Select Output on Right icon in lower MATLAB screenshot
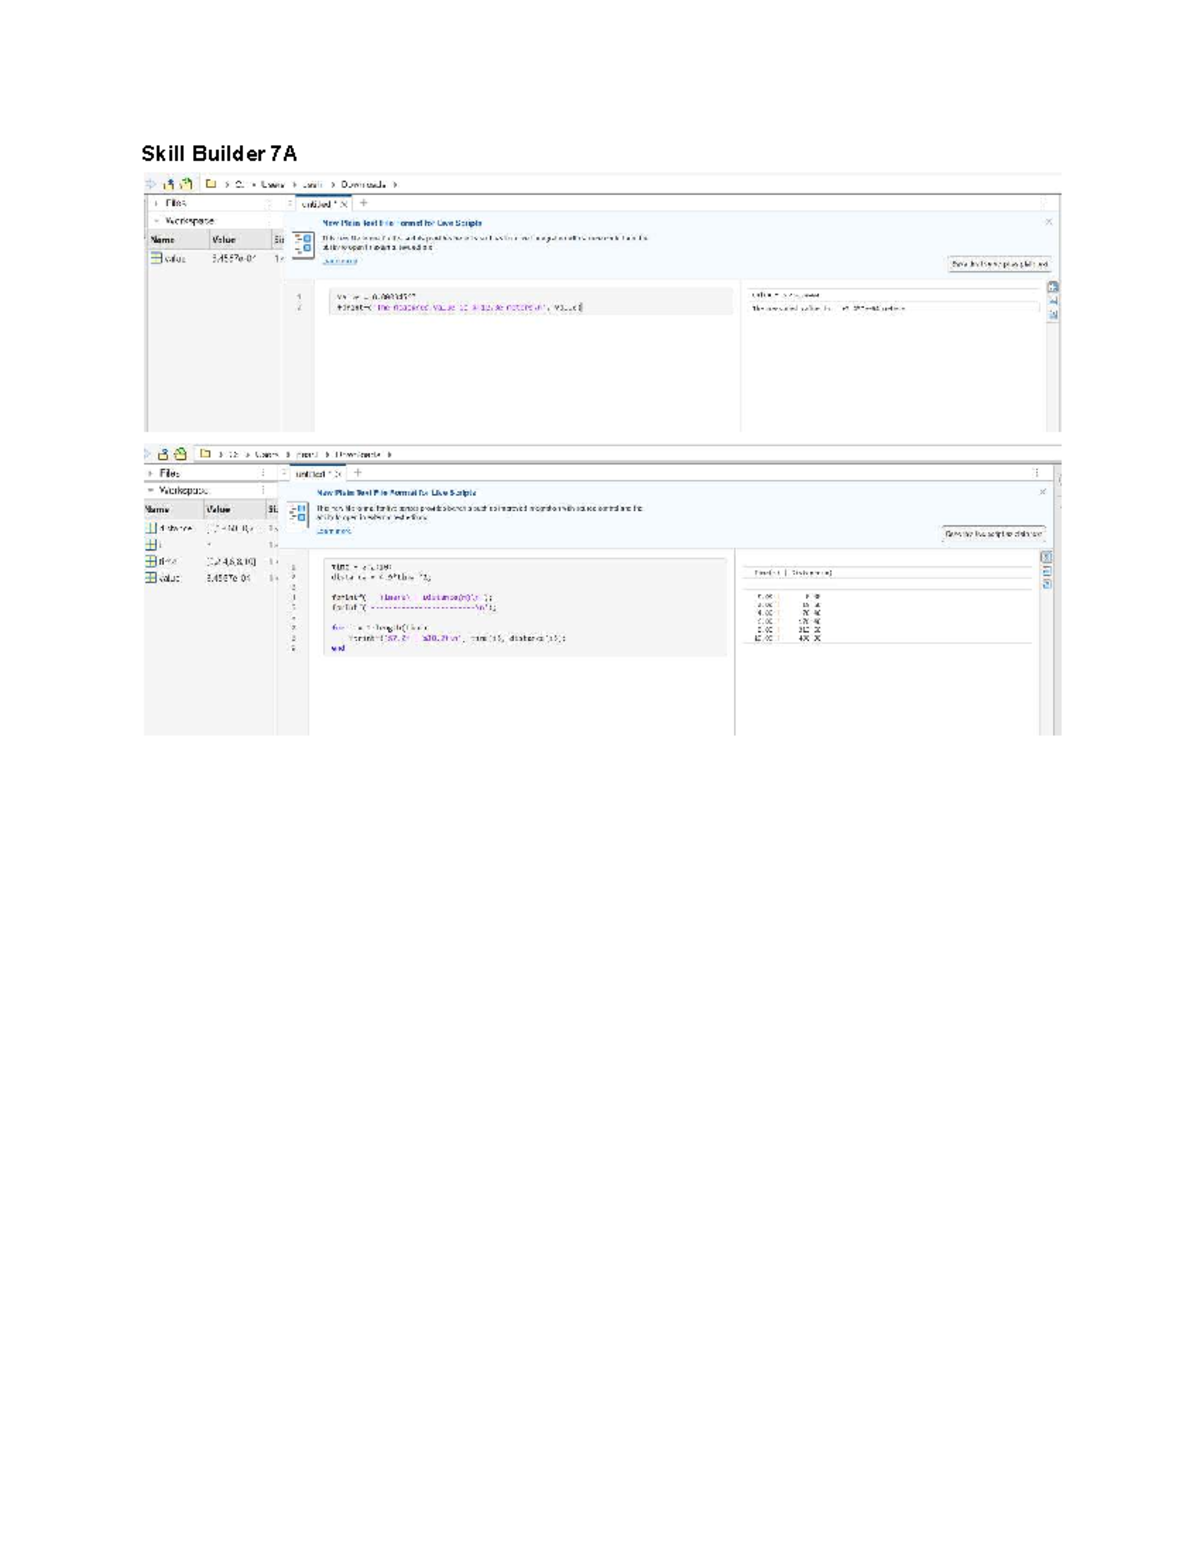1200x1553 pixels. click(1047, 557)
